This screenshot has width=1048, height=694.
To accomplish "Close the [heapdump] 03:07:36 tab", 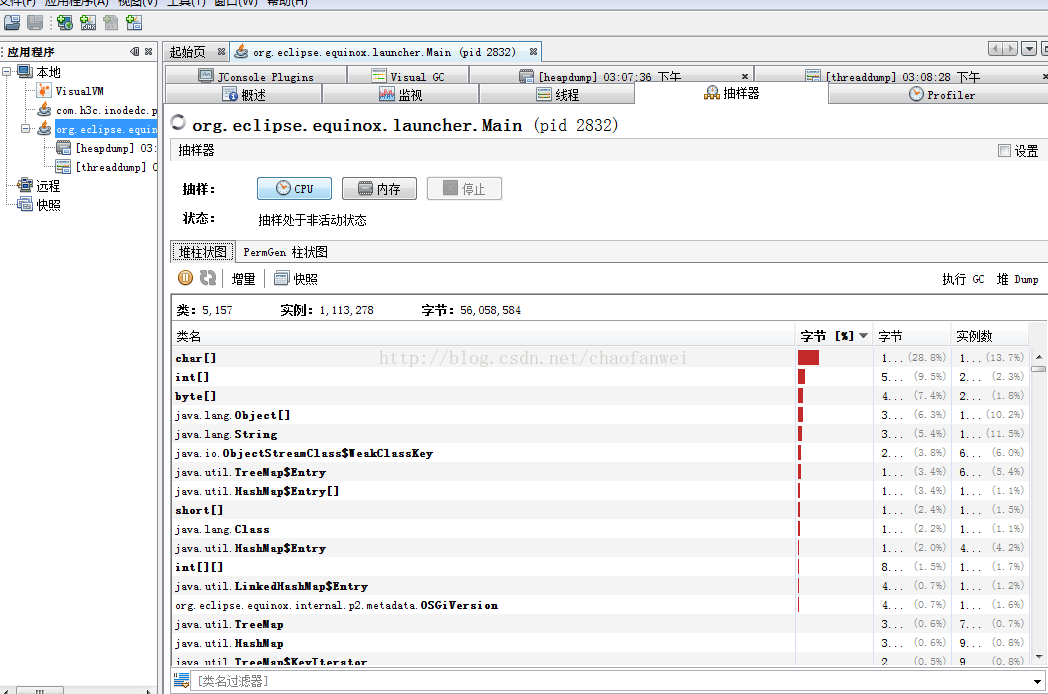I will tap(745, 76).
